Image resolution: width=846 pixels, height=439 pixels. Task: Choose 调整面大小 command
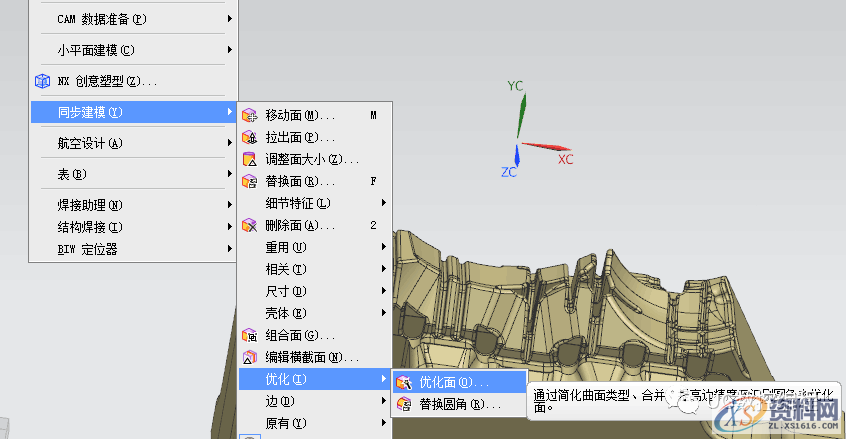tap(315, 159)
